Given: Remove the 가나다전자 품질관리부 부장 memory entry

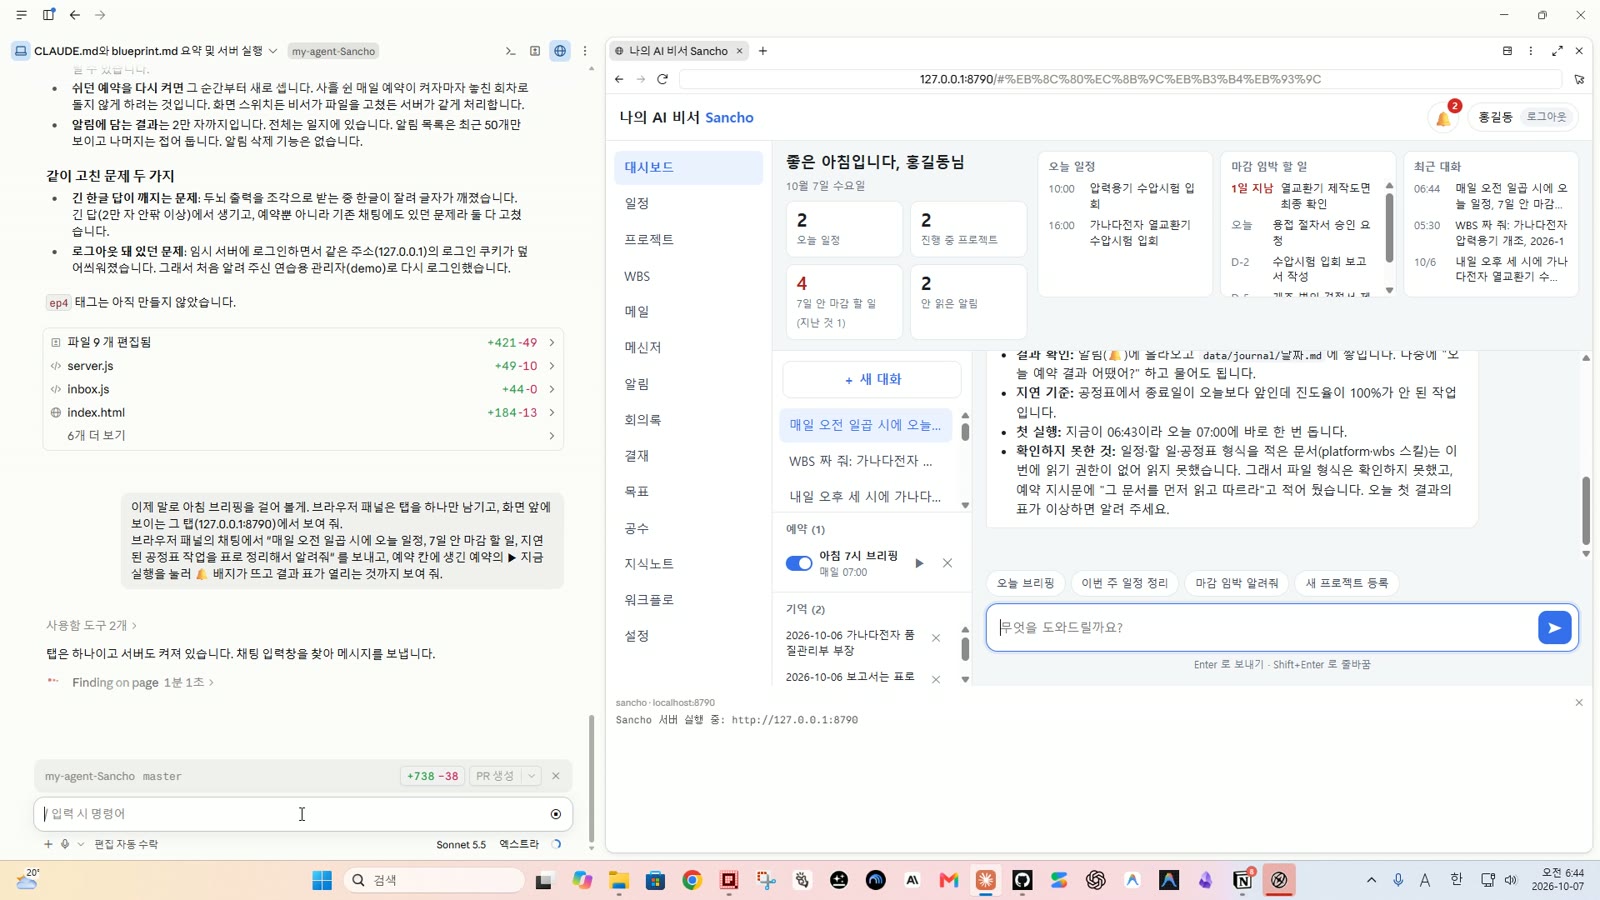Looking at the screenshot, I should [x=936, y=638].
